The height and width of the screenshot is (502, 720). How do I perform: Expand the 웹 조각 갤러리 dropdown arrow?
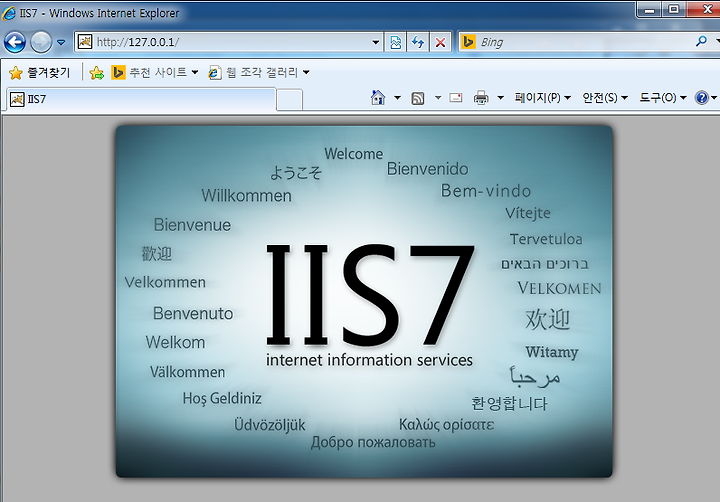click(x=306, y=73)
